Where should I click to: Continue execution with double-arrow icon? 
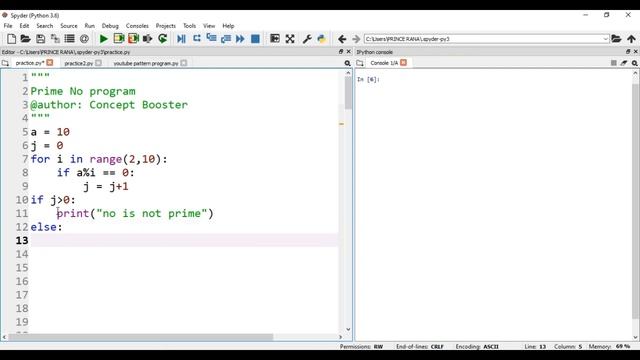click(240, 39)
